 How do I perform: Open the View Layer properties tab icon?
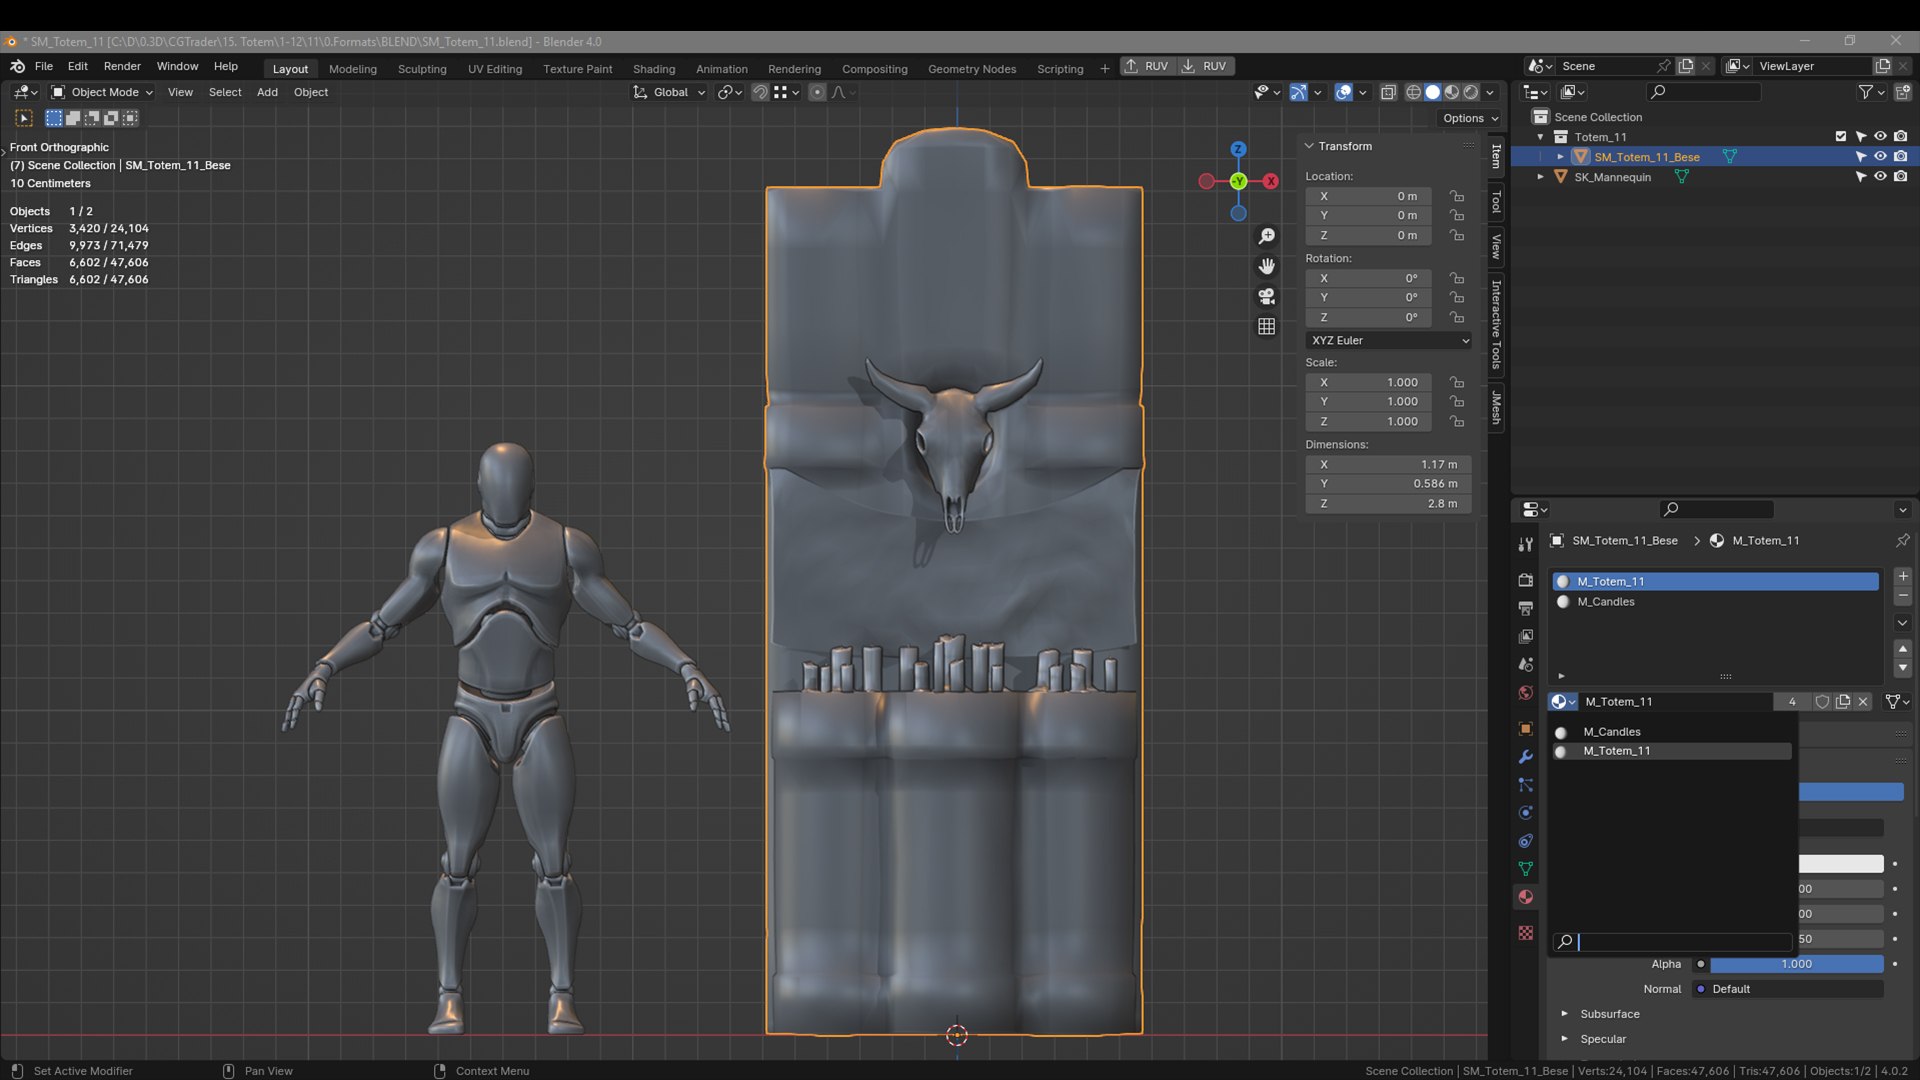(1525, 636)
